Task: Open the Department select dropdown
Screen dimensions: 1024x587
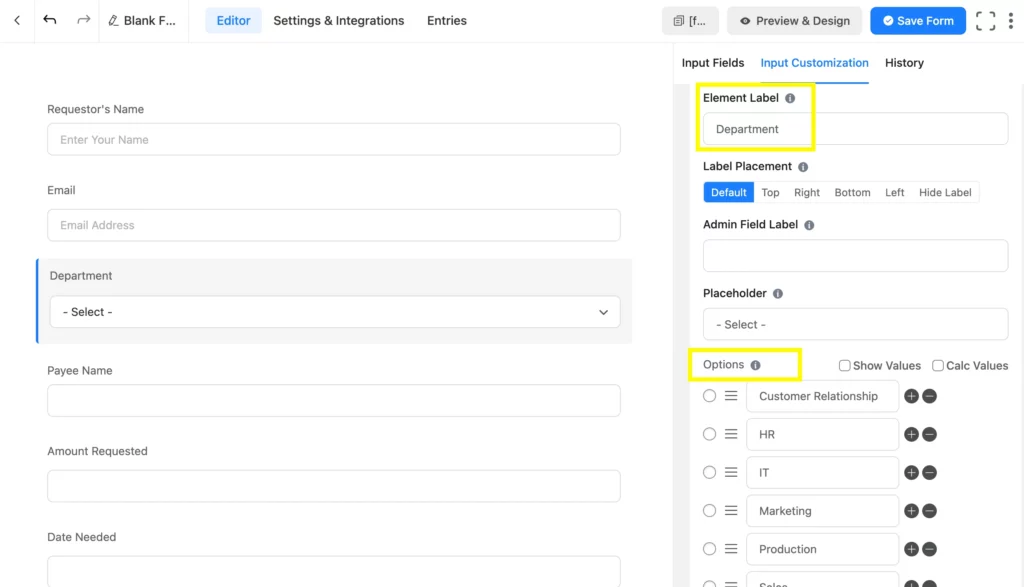Action: [x=334, y=312]
